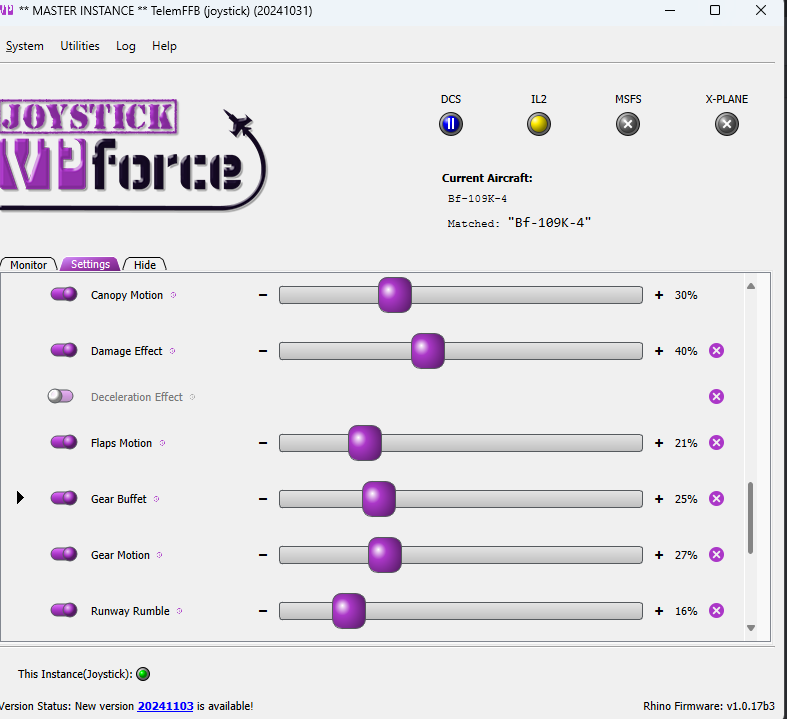Click the settings list scroll down arrow
Screen dimensions: 787x719
pyautogui.click(x=751, y=628)
